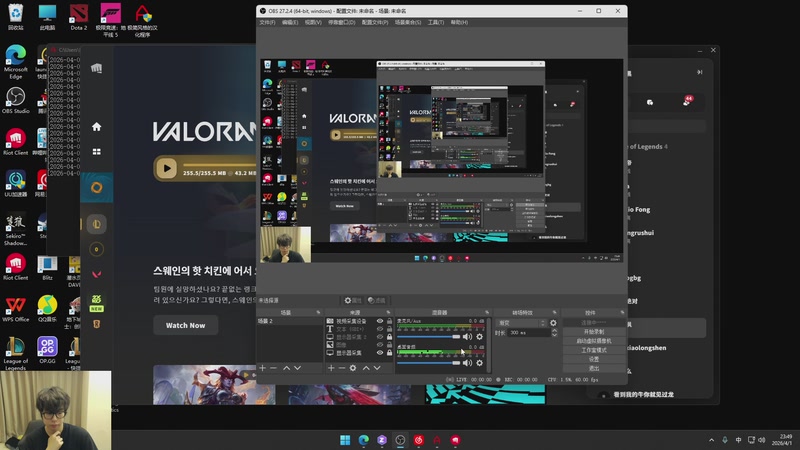Open the 文件(F) menu in OBS
The height and width of the screenshot is (450, 800).
267,22
